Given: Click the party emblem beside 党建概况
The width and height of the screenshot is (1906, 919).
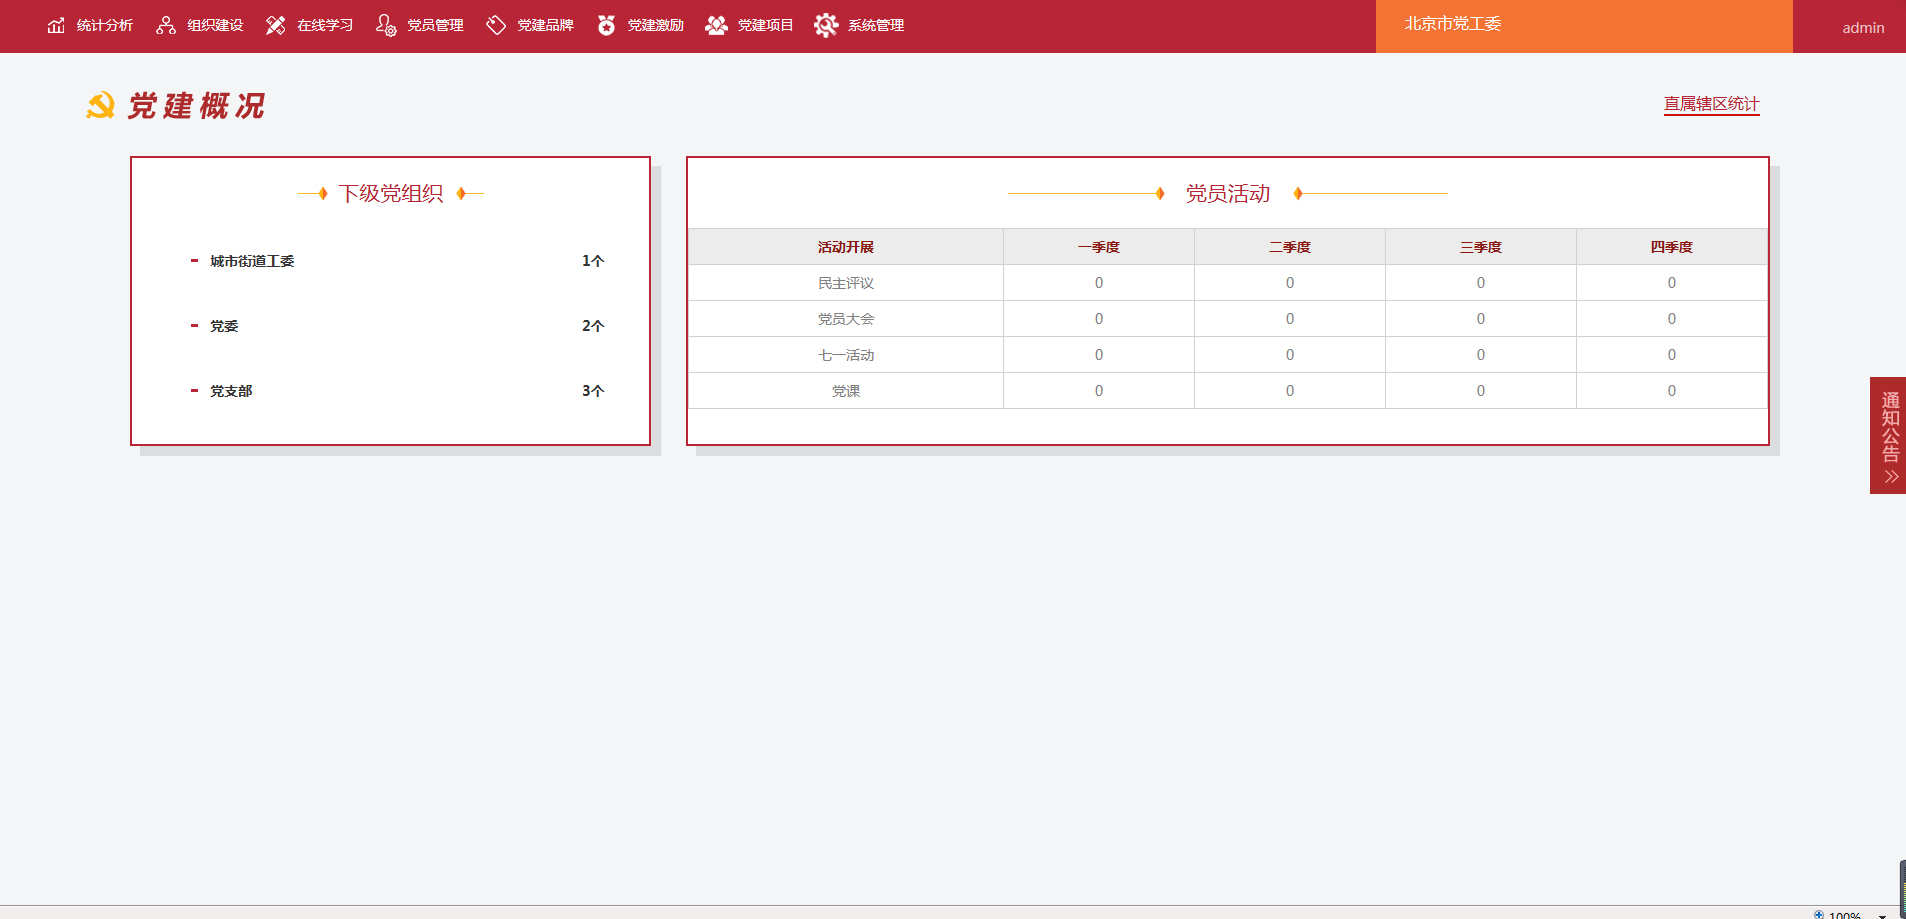Looking at the screenshot, I should coord(100,105).
